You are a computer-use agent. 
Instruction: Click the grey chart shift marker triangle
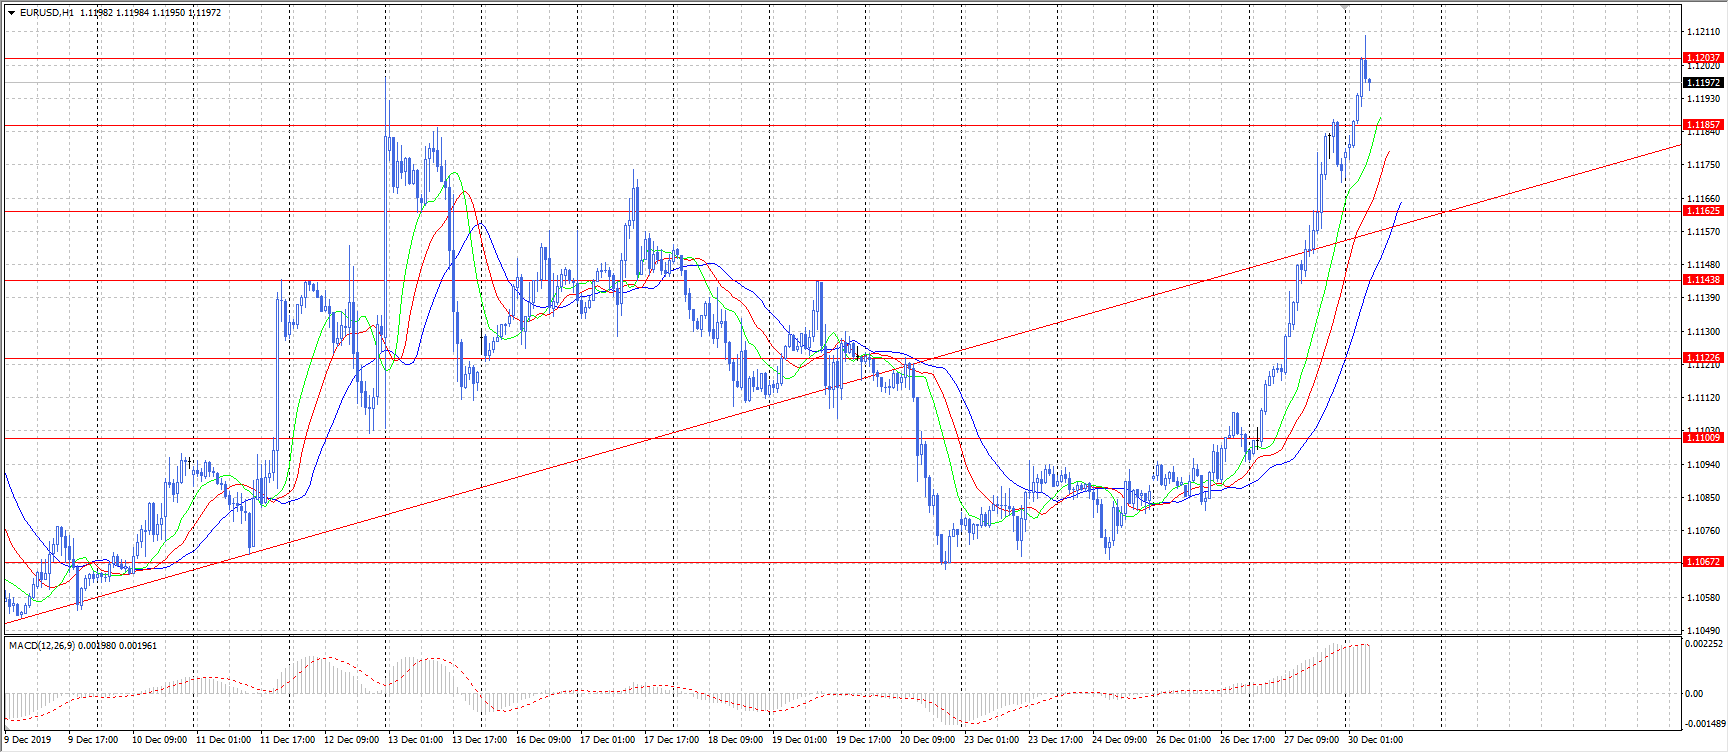coord(1345,7)
